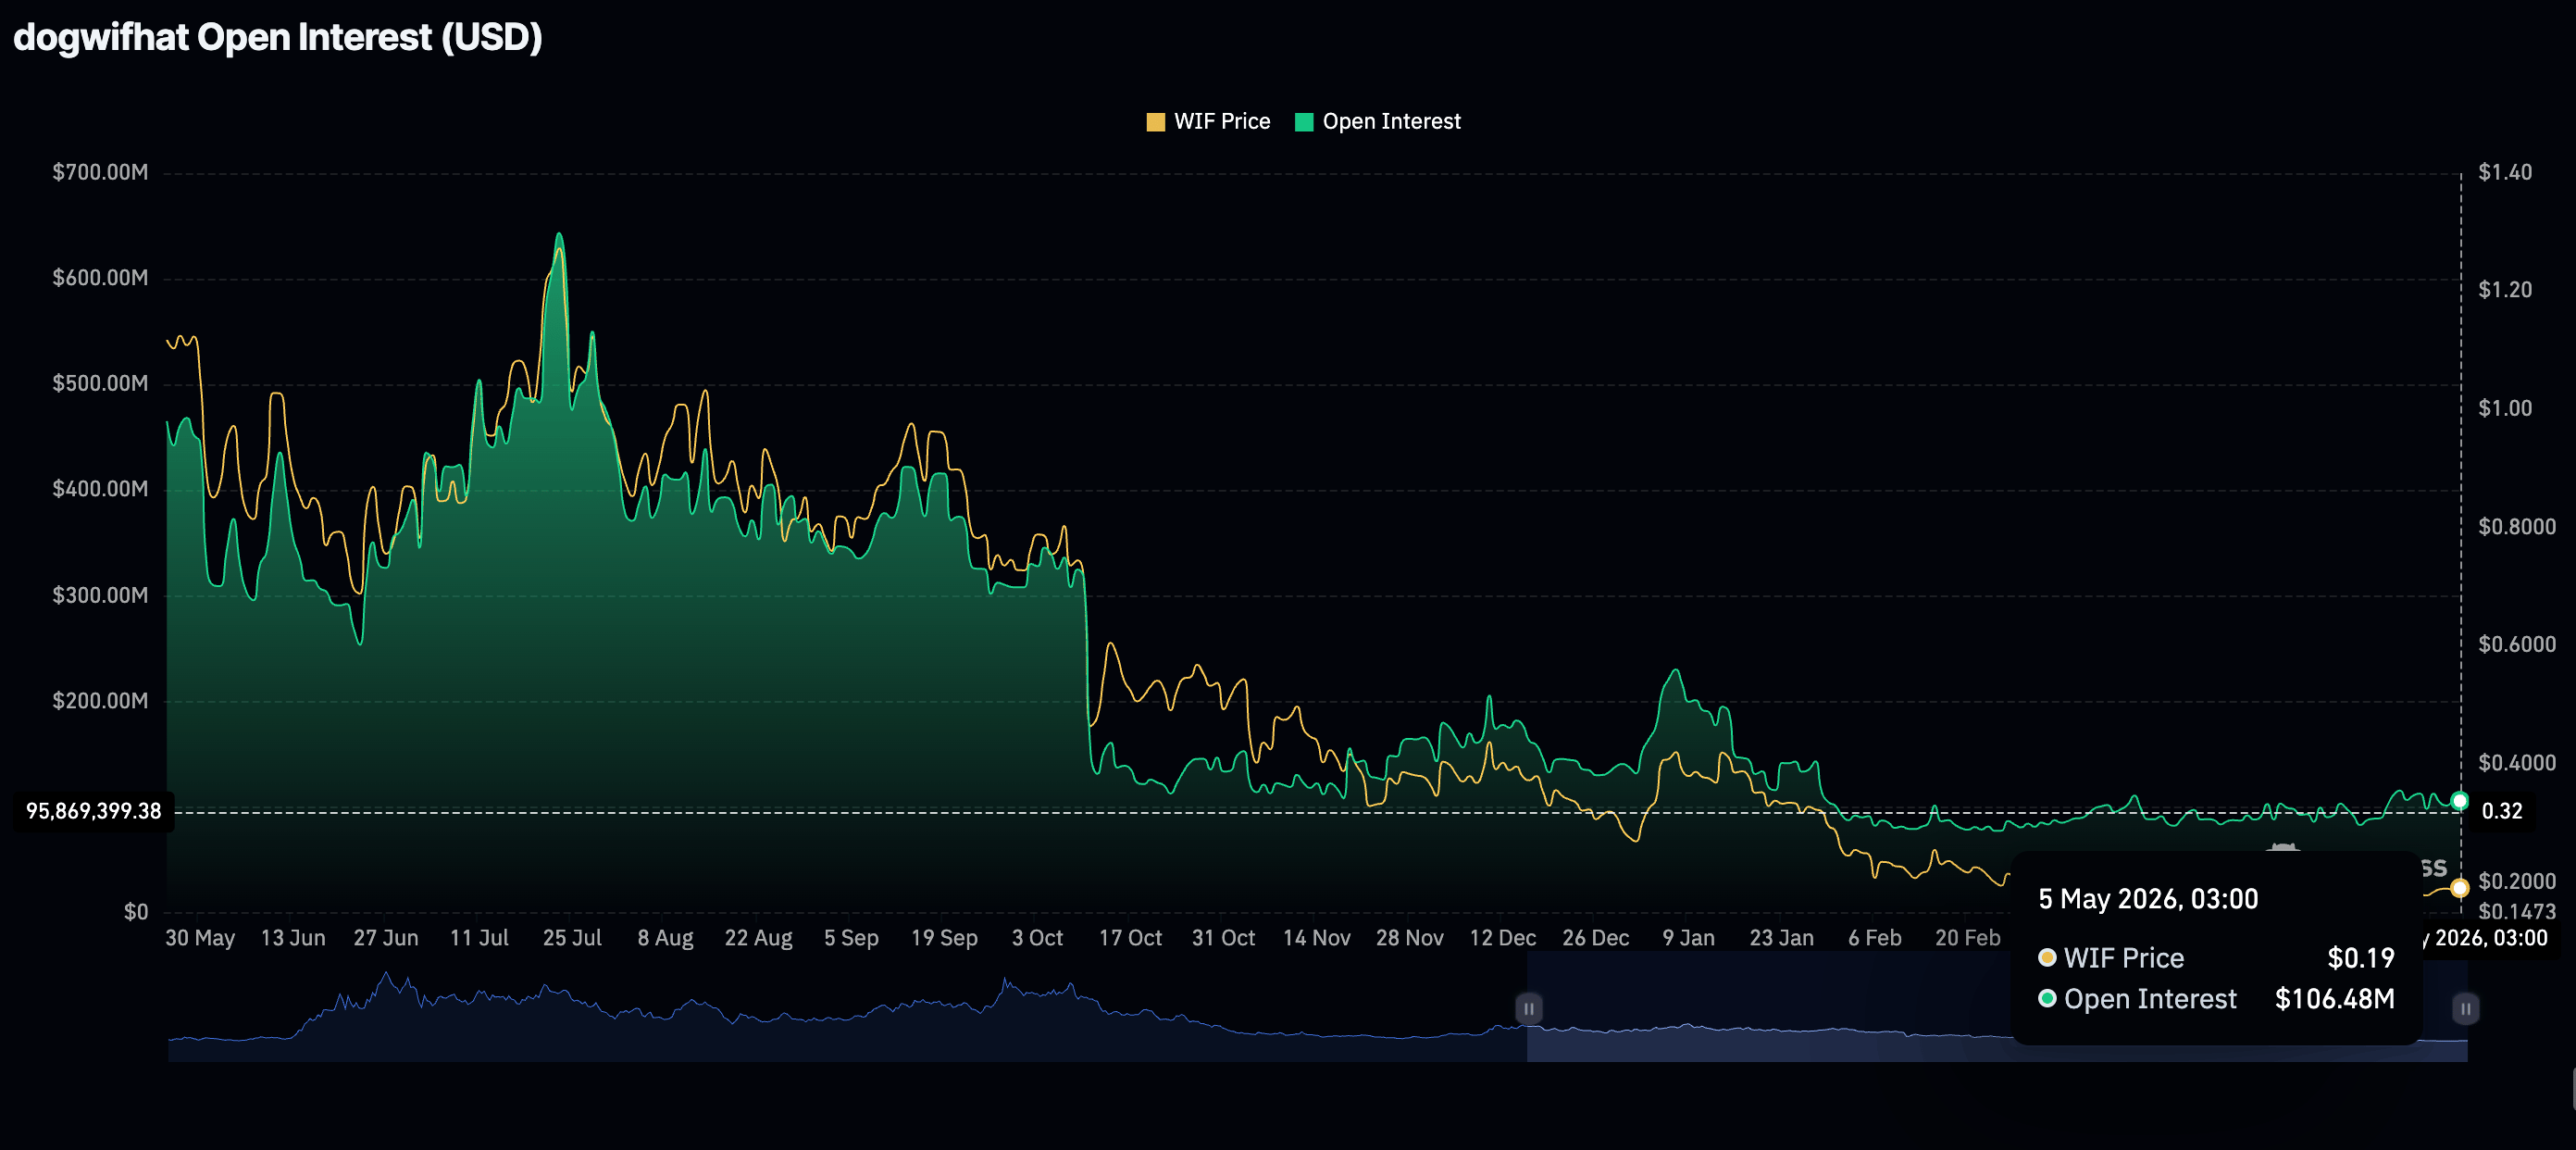2576x1150 pixels.
Task: Click the crosshair value label 95,869,399.38
Action: 94,810
